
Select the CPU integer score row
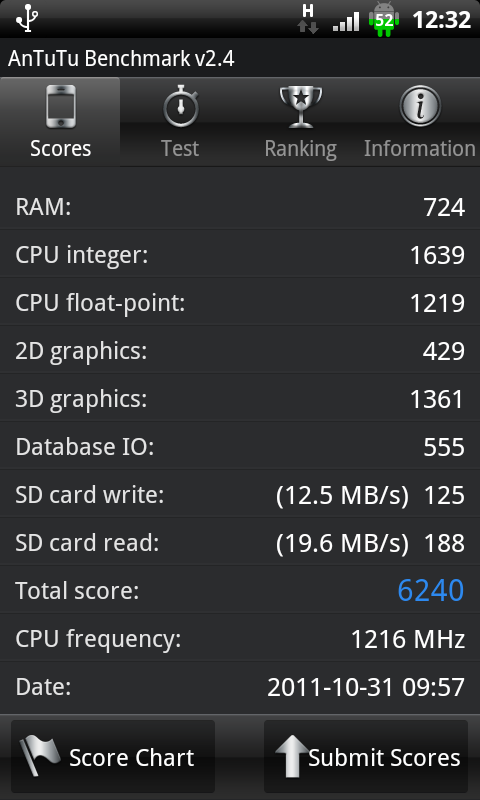click(x=240, y=255)
